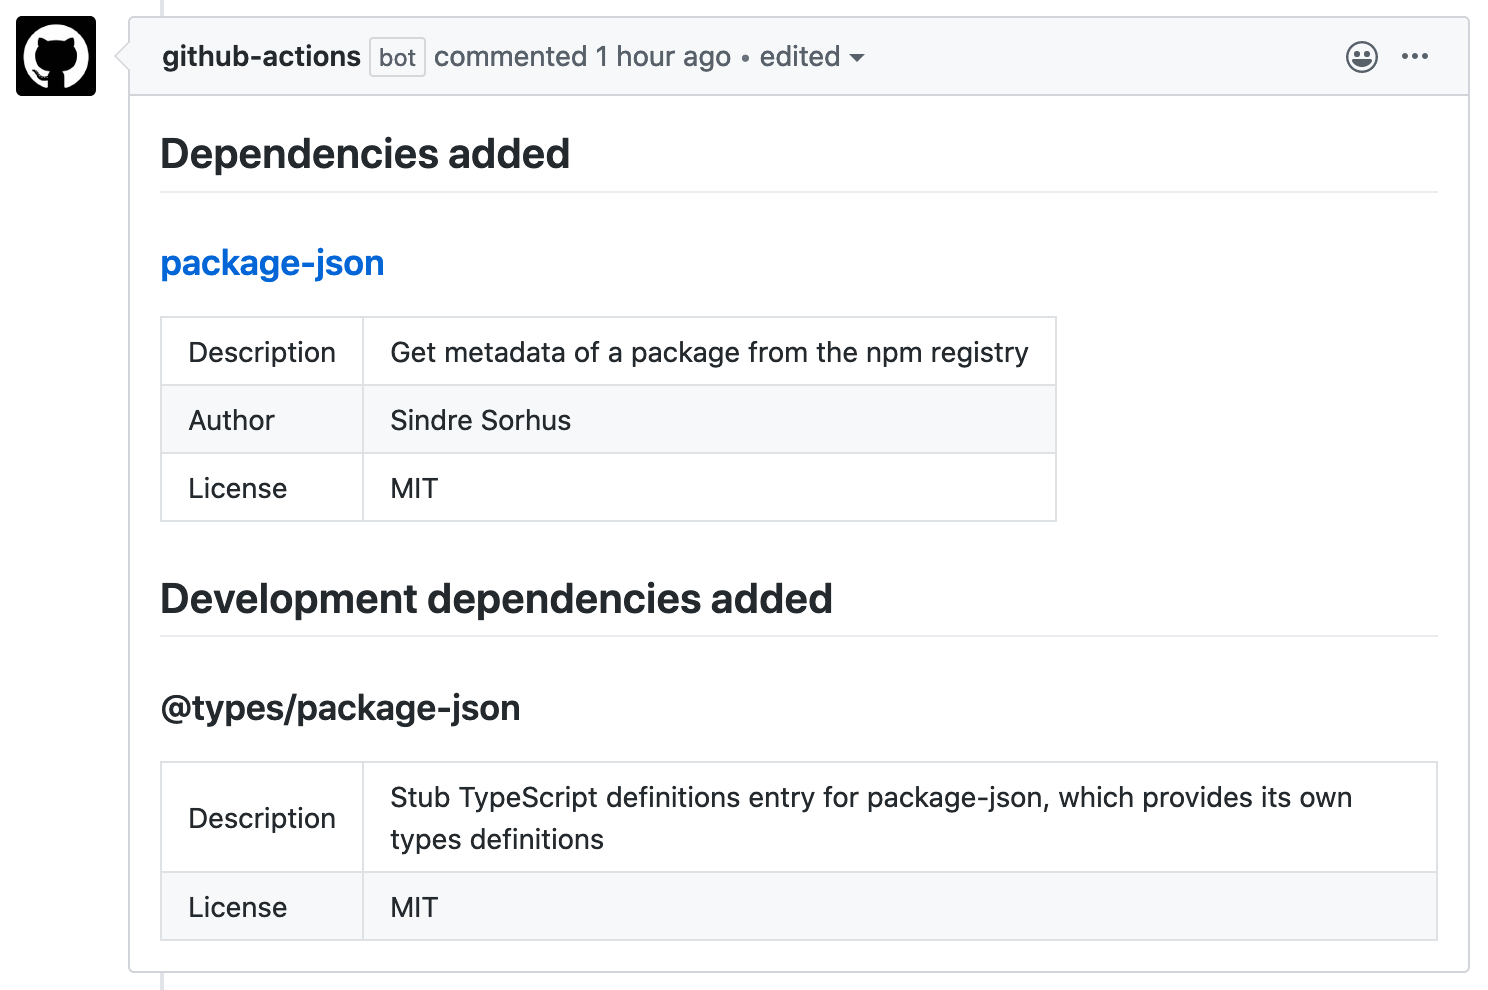Open the three-dot comment options menu
The image size is (1488, 990).
coord(1414,57)
